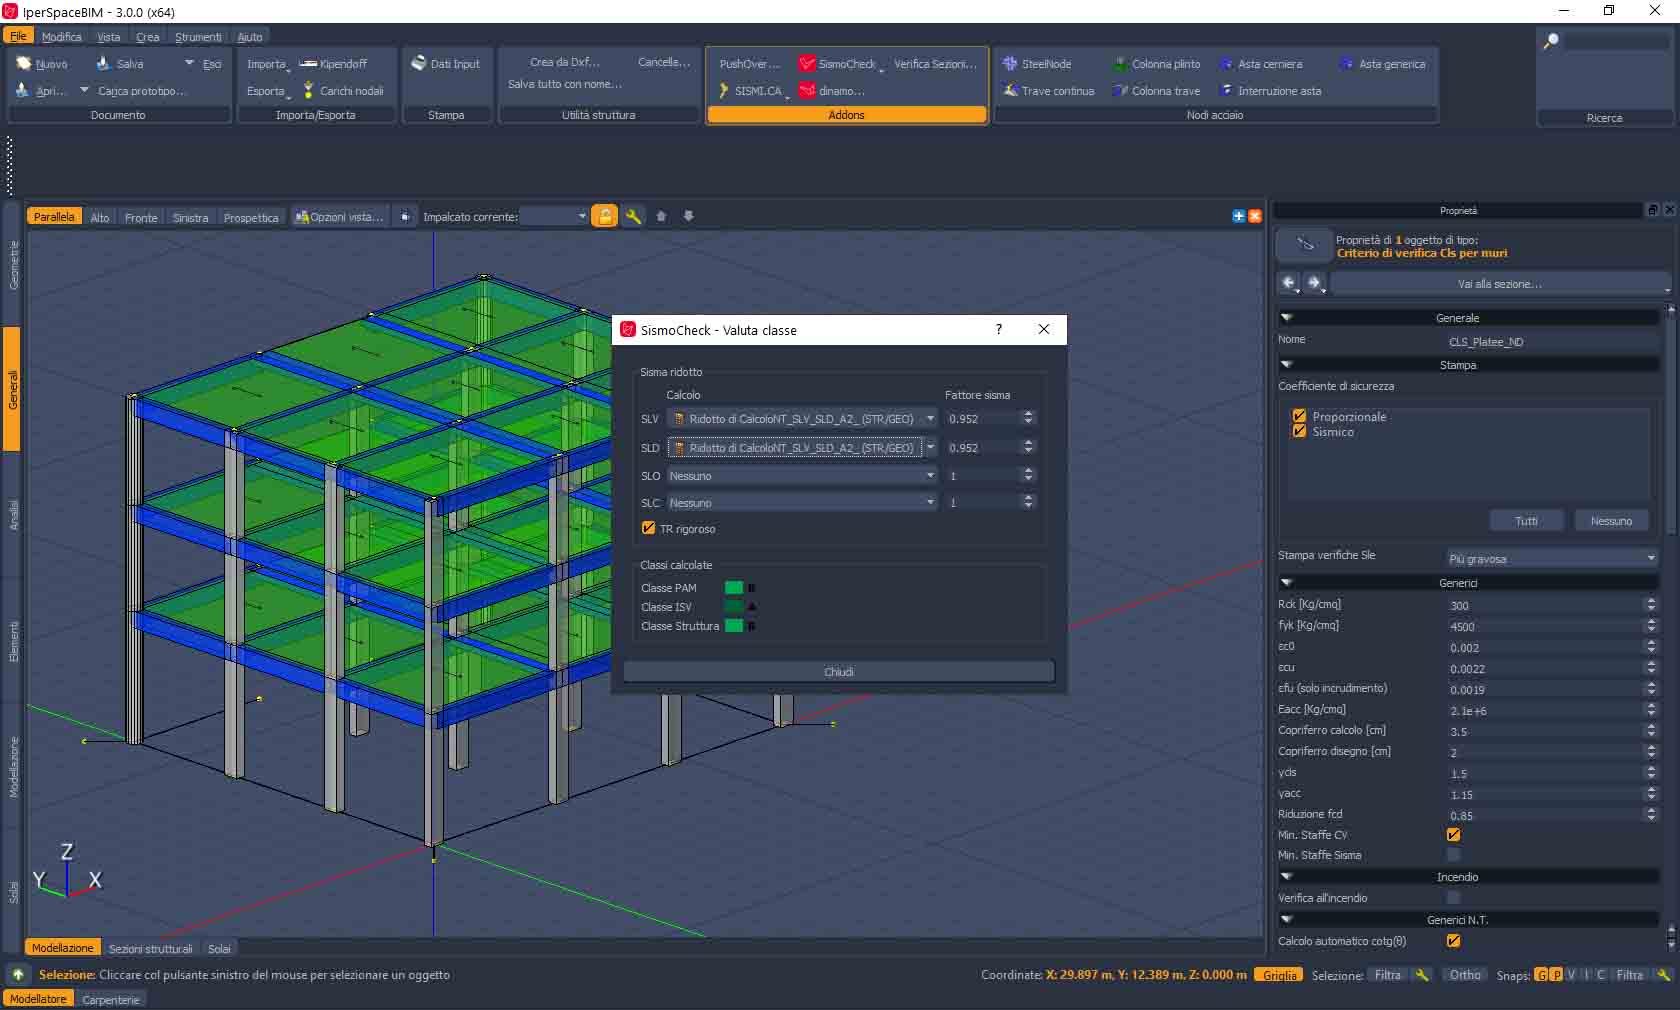Go to previous property with back arrow
The image size is (1680, 1010).
click(1290, 283)
